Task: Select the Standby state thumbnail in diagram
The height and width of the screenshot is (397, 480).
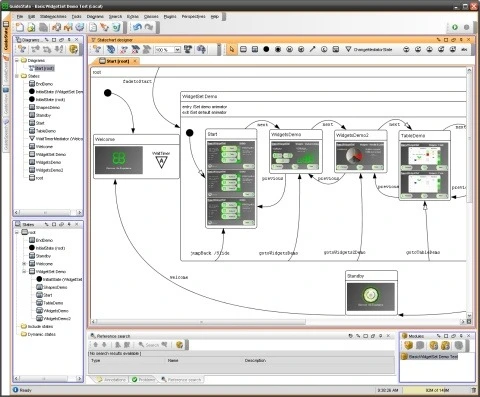Action: [x=371, y=297]
